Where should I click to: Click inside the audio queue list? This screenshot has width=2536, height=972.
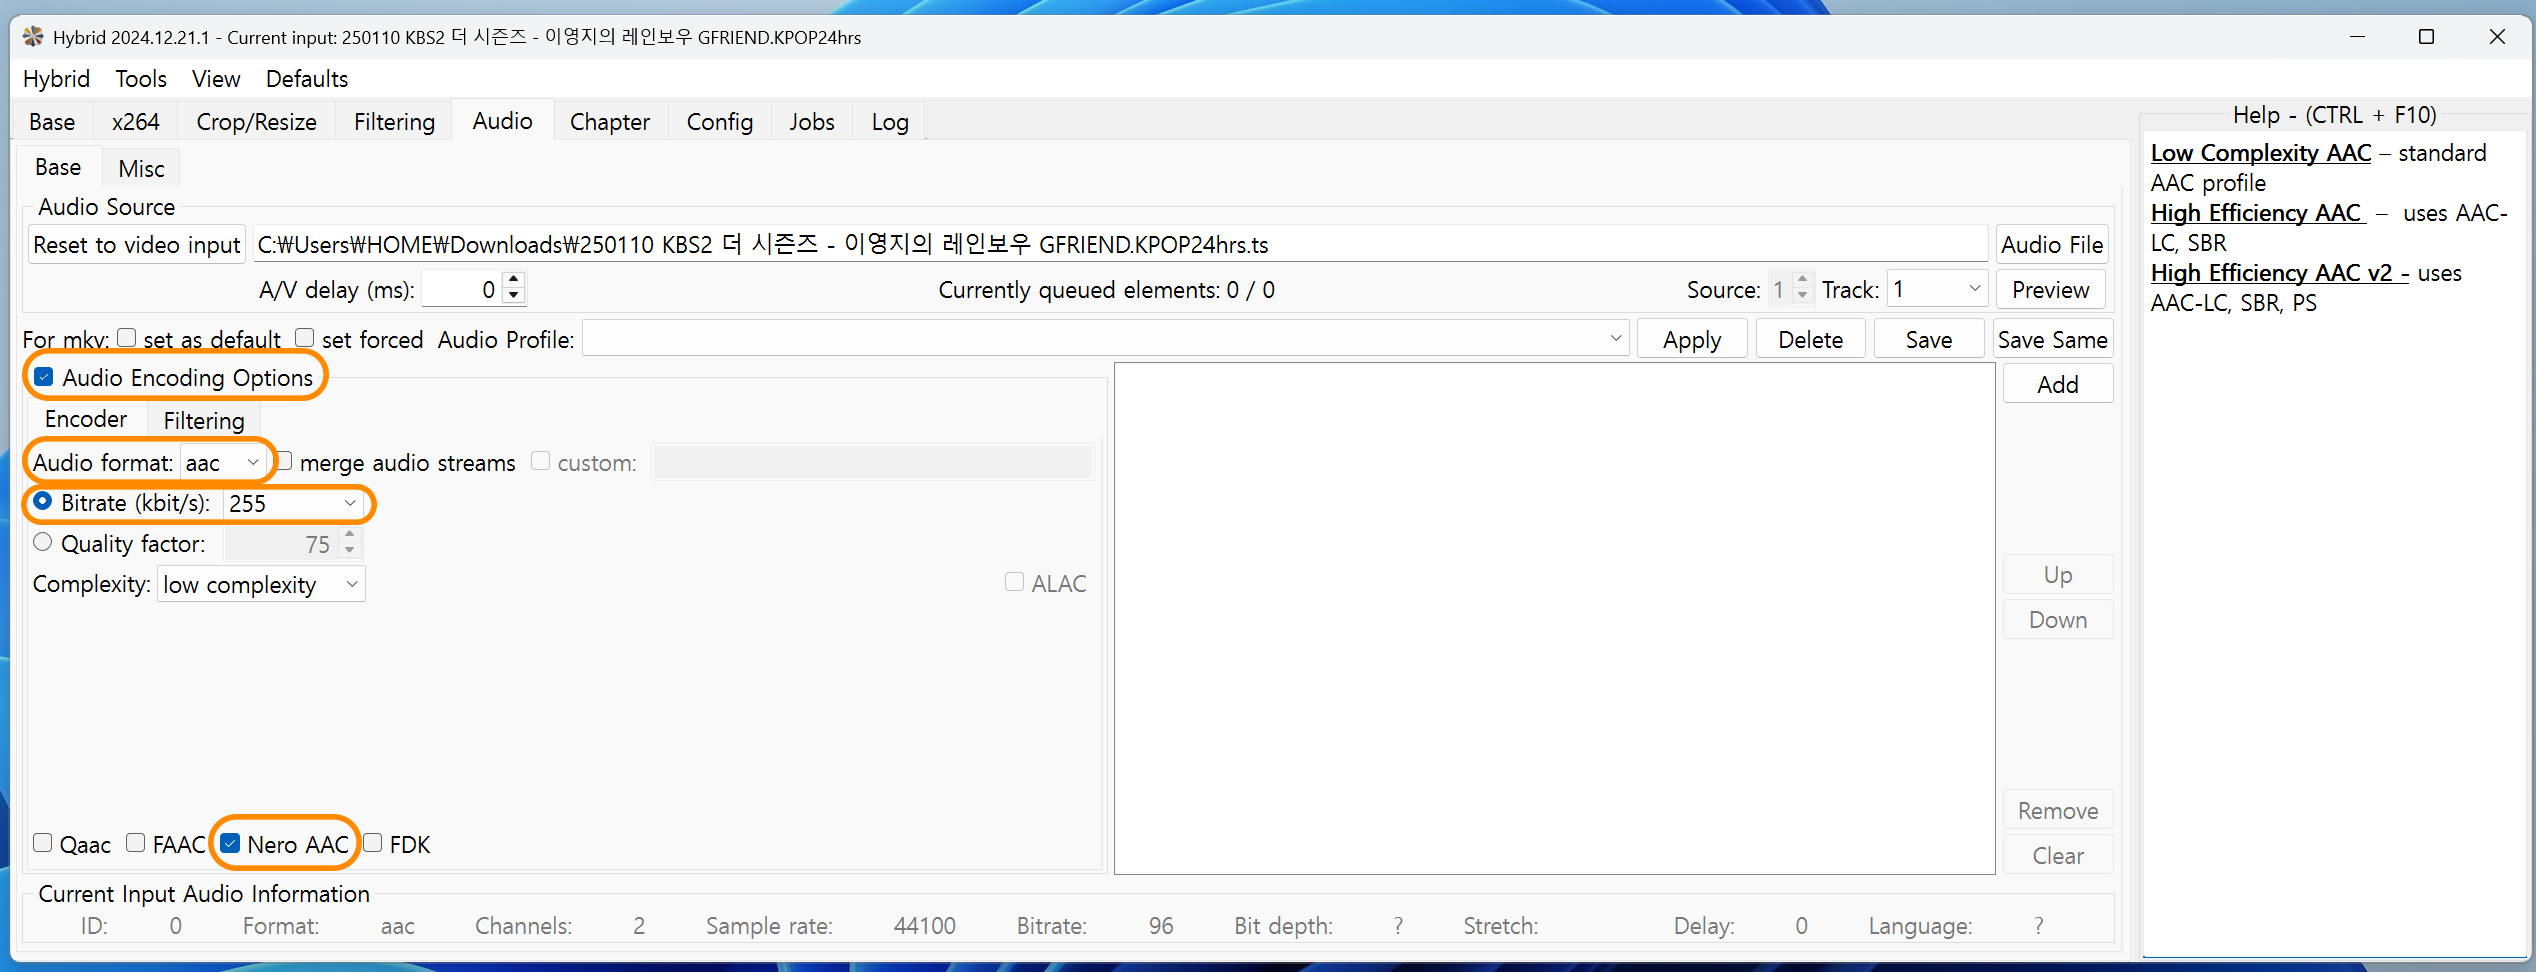1555,618
